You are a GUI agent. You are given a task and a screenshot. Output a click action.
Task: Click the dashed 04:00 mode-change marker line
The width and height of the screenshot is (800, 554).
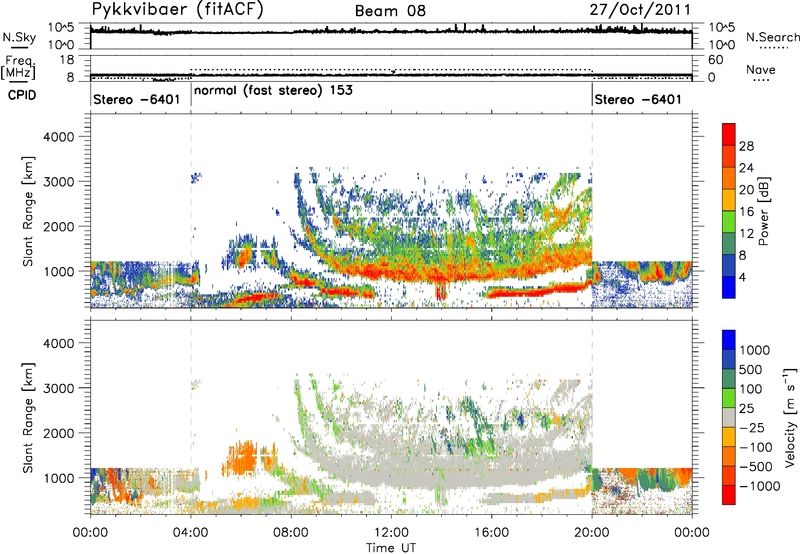pyautogui.click(x=191, y=211)
